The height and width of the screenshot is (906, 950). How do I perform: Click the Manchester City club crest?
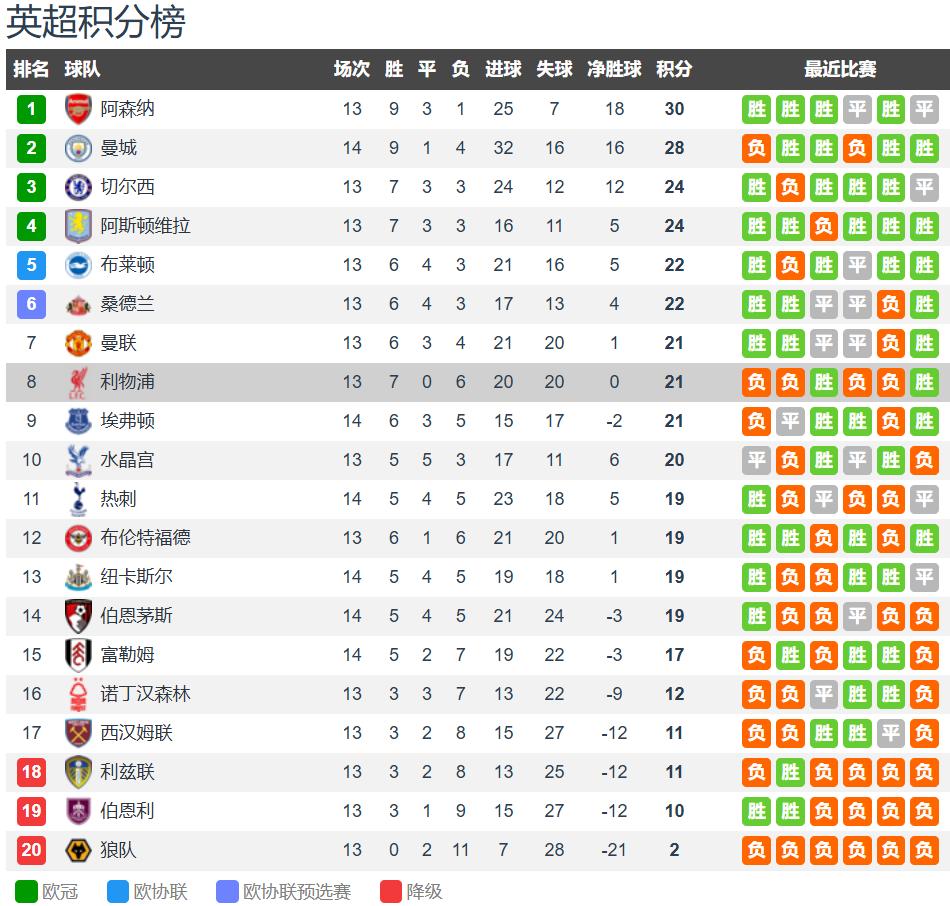(x=78, y=148)
